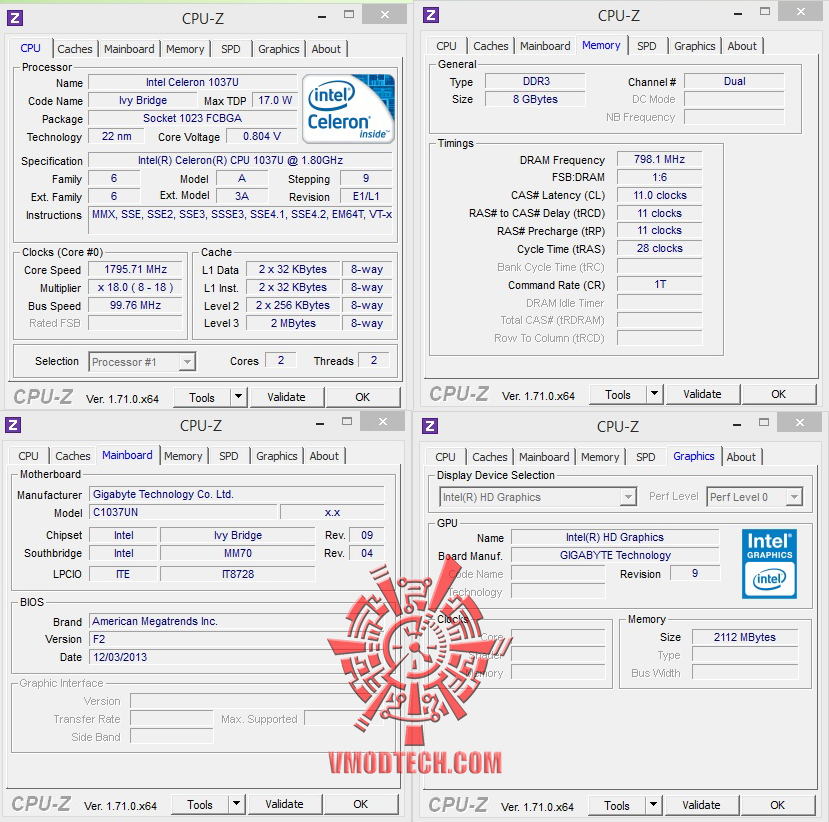
Task: Open CPU tab in Mainboard window
Action: pos(29,456)
